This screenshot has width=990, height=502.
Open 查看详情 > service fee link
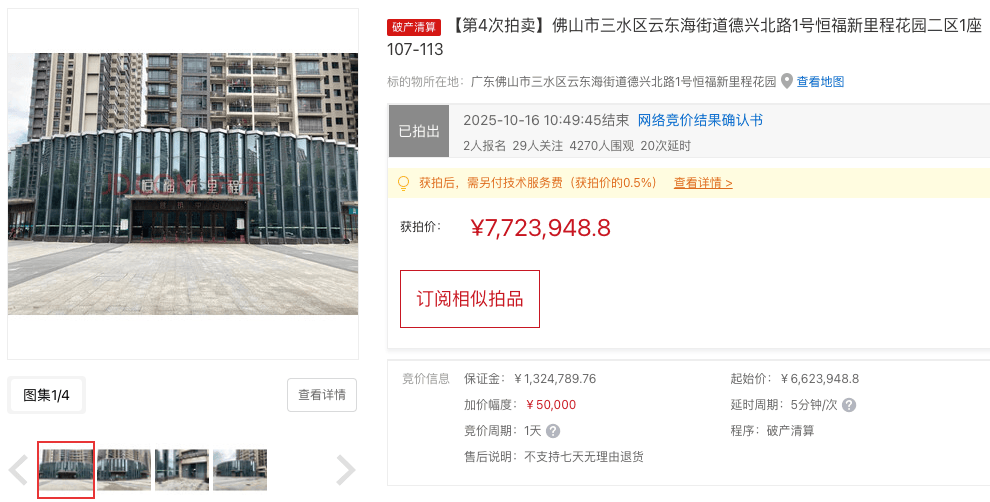pos(703,183)
